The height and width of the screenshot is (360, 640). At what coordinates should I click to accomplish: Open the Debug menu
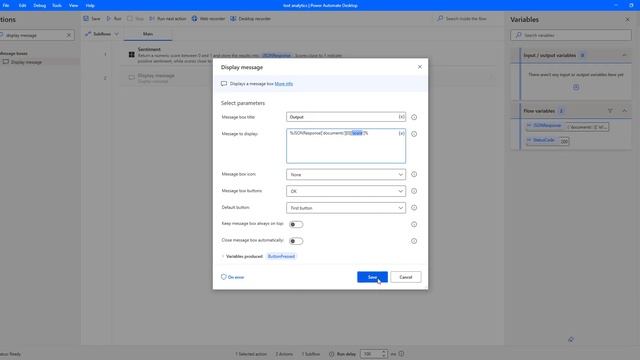click(40, 6)
